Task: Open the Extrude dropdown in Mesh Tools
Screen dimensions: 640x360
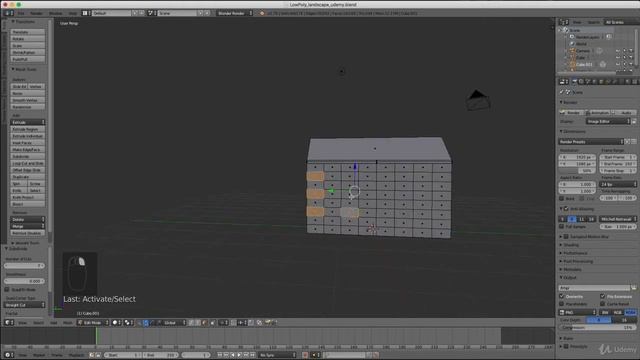Action: [x=27, y=122]
